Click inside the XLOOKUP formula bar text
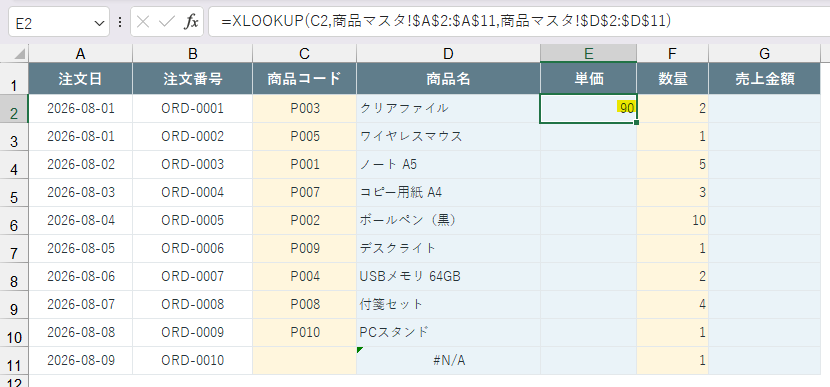The height and width of the screenshot is (387, 830). click(446, 21)
